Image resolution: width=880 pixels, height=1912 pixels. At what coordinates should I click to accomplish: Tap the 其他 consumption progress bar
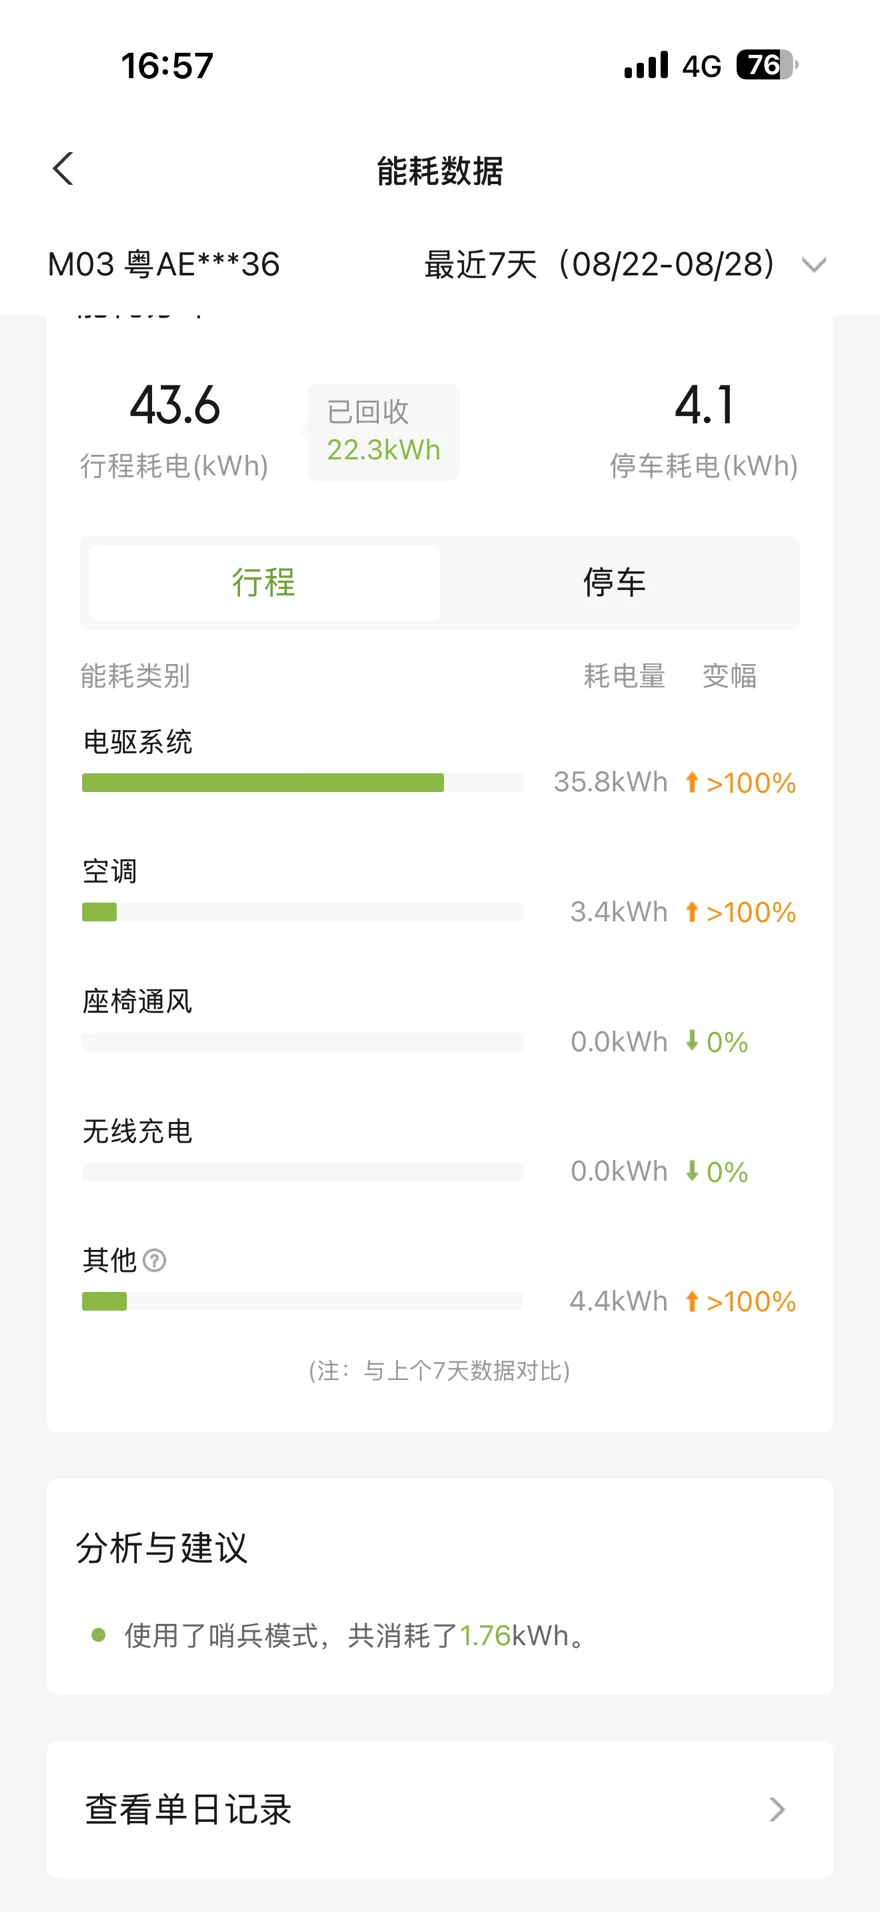coord(302,1301)
